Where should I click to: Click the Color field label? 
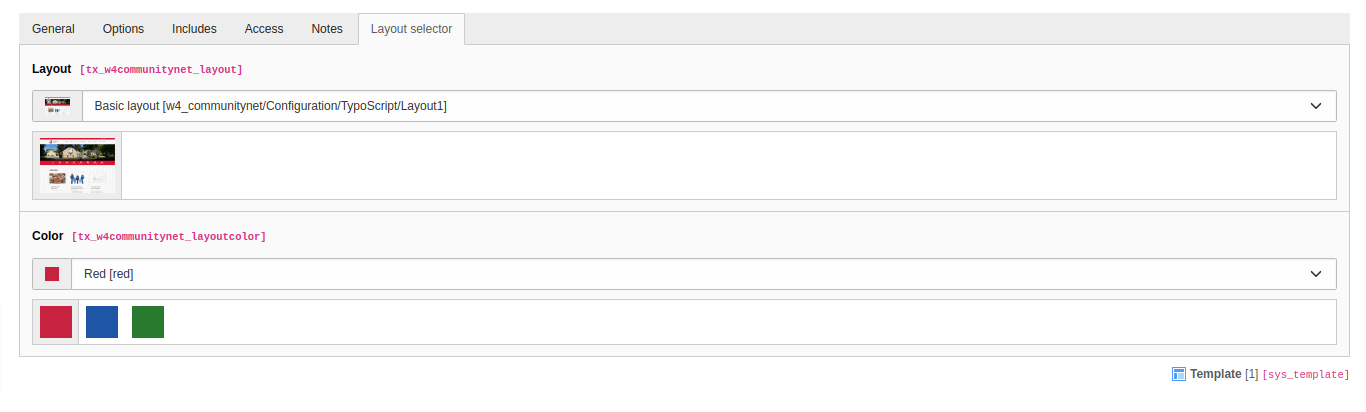pyautogui.click(x=48, y=236)
